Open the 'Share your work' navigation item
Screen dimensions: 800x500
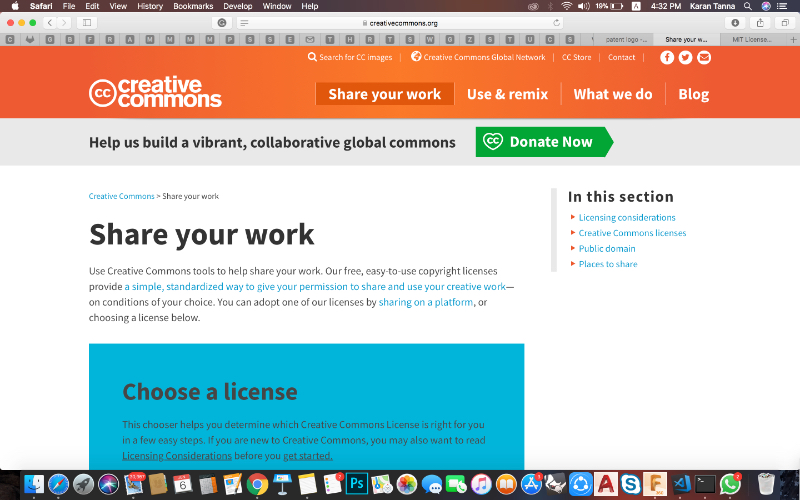pos(385,94)
